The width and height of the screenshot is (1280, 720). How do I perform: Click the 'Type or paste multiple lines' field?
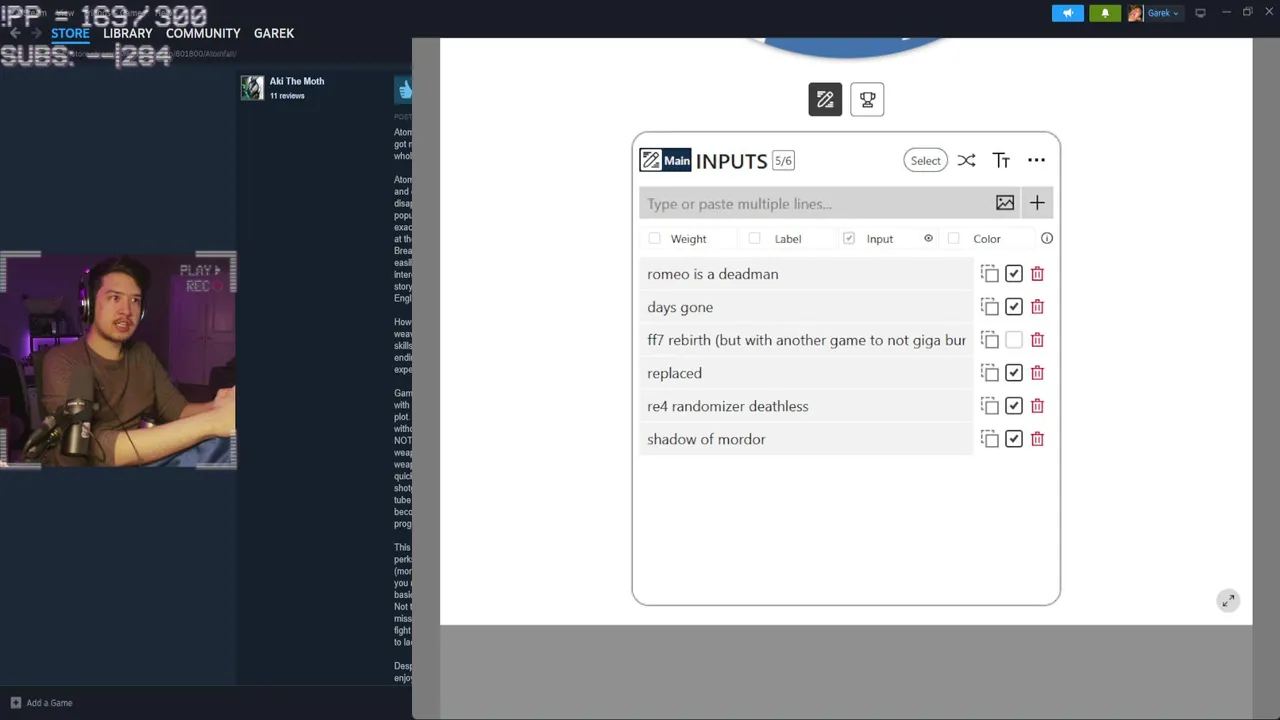pyautogui.click(x=814, y=203)
